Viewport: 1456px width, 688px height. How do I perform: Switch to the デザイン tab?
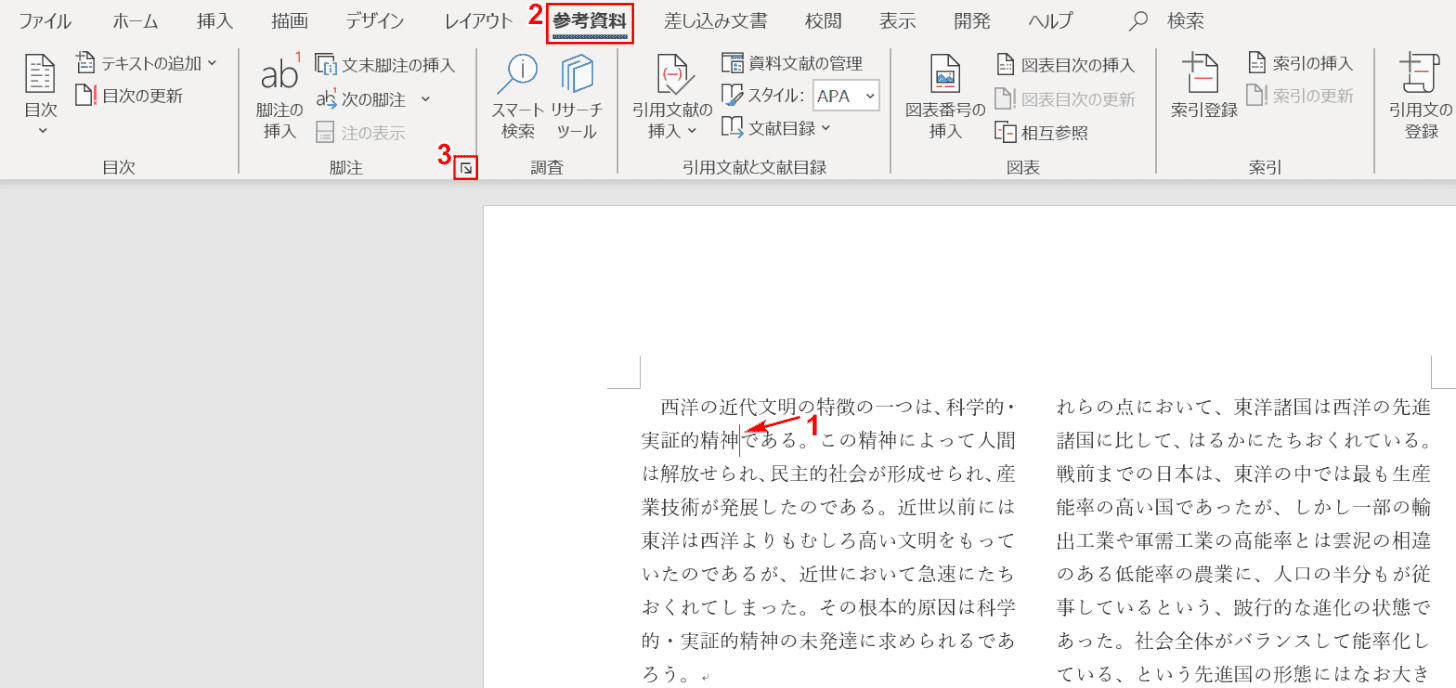click(375, 20)
